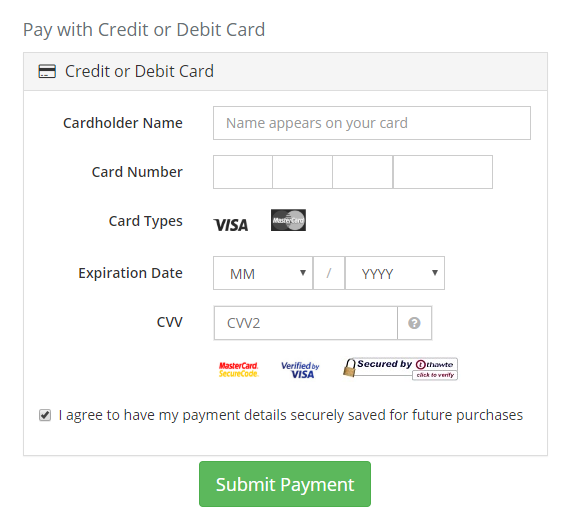Click the Submit Payment button
Screen dimensions: 575x510
pos(285,484)
